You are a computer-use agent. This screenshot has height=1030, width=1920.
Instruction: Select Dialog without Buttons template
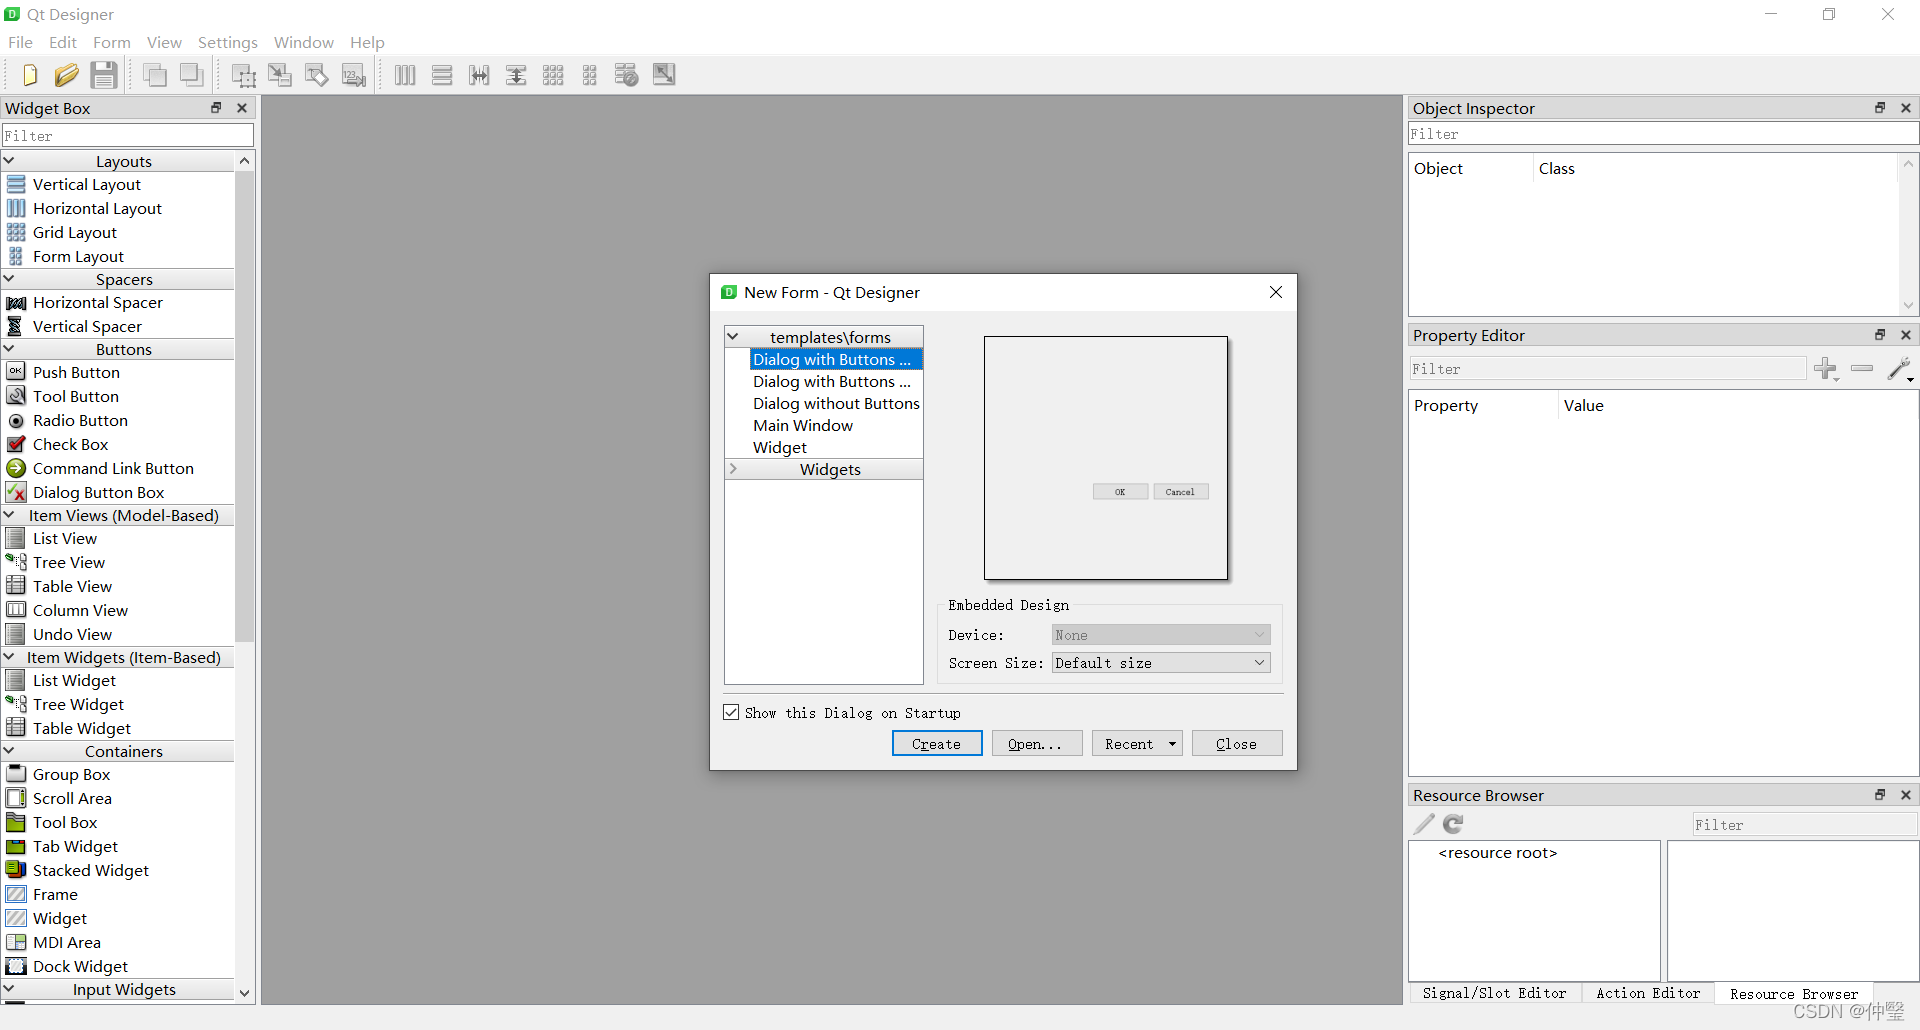[836, 403]
